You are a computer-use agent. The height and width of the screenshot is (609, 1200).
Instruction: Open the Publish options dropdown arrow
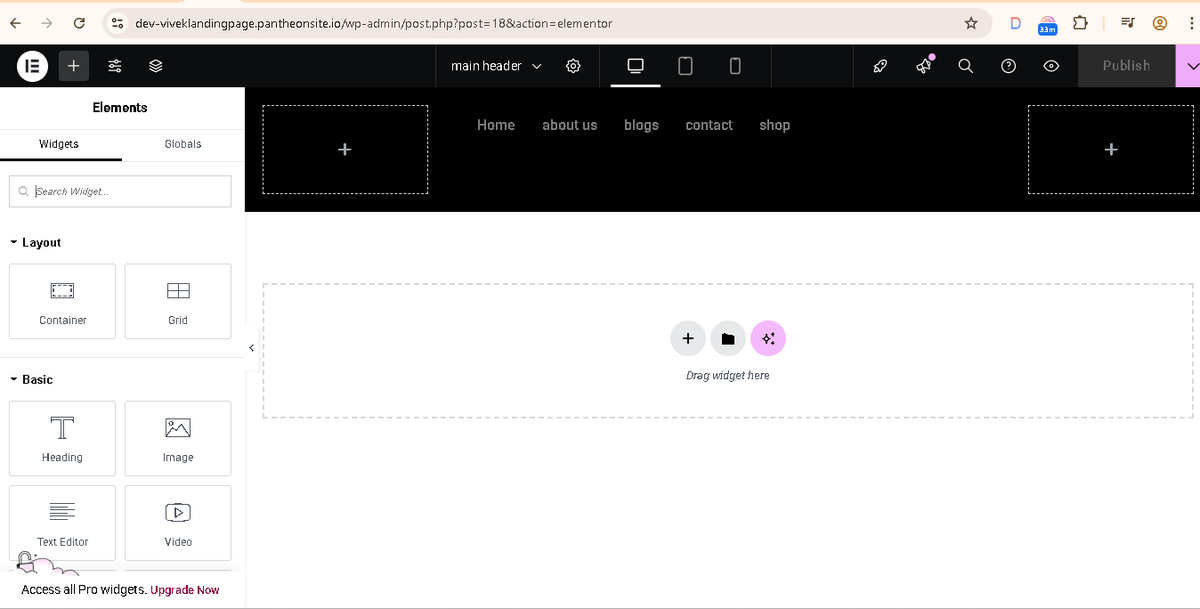pyautogui.click(x=1190, y=66)
